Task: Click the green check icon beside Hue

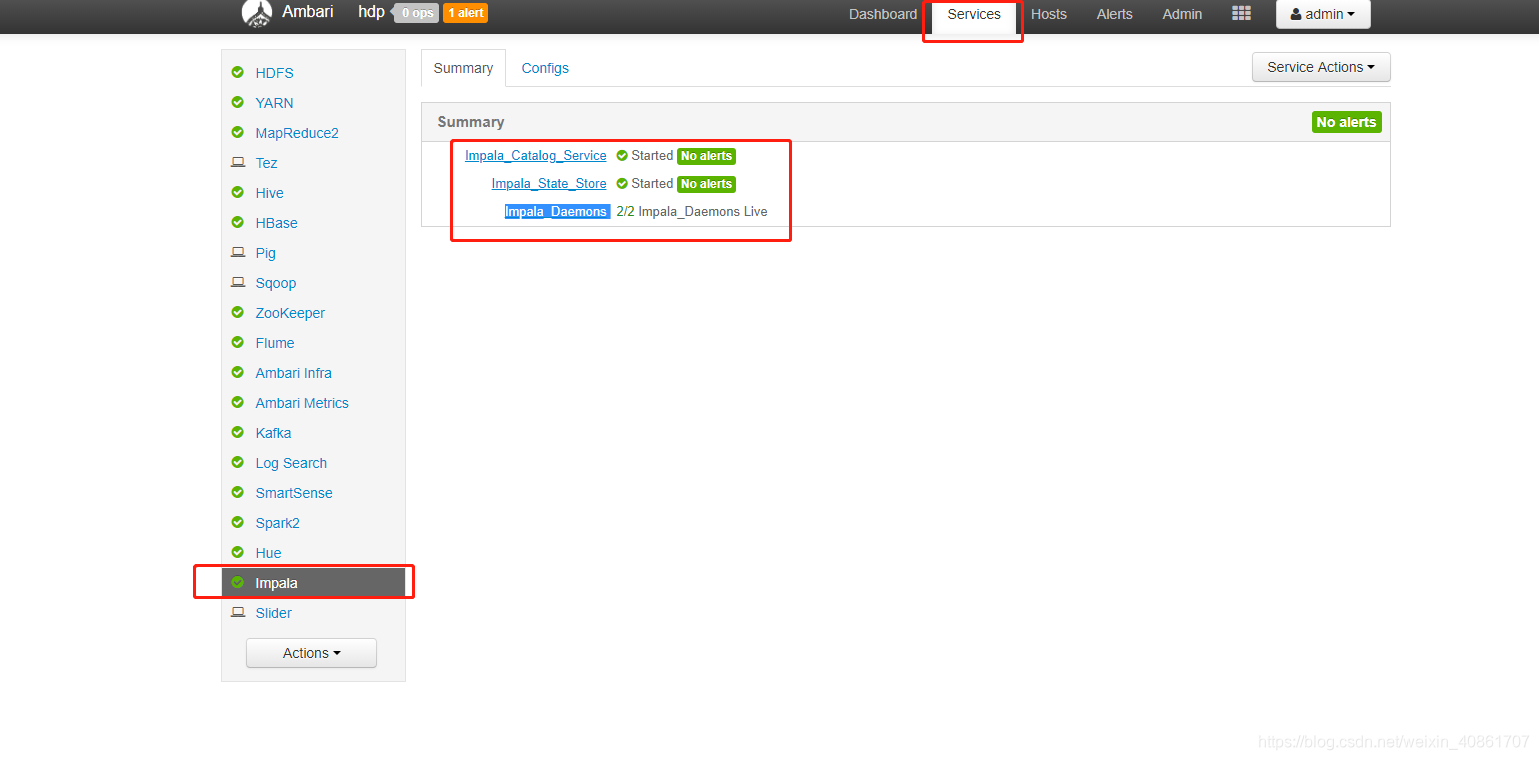Action: tap(238, 552)
